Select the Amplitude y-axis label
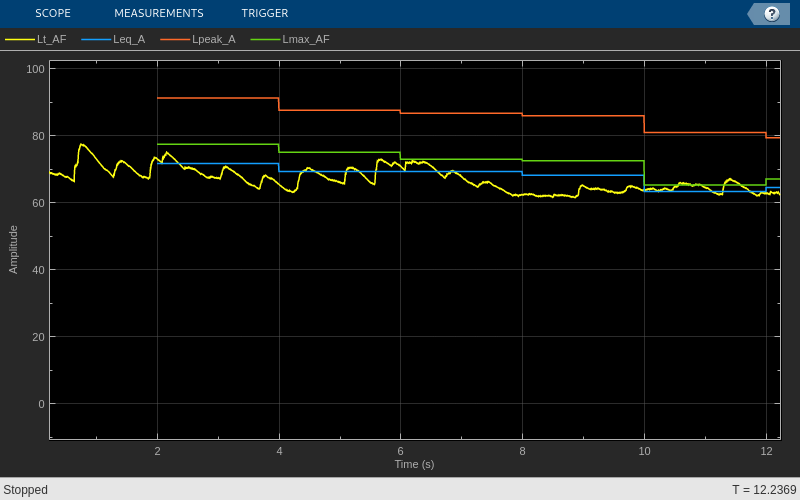This screenshot has height=500, width=800. (x=13, y=249)
